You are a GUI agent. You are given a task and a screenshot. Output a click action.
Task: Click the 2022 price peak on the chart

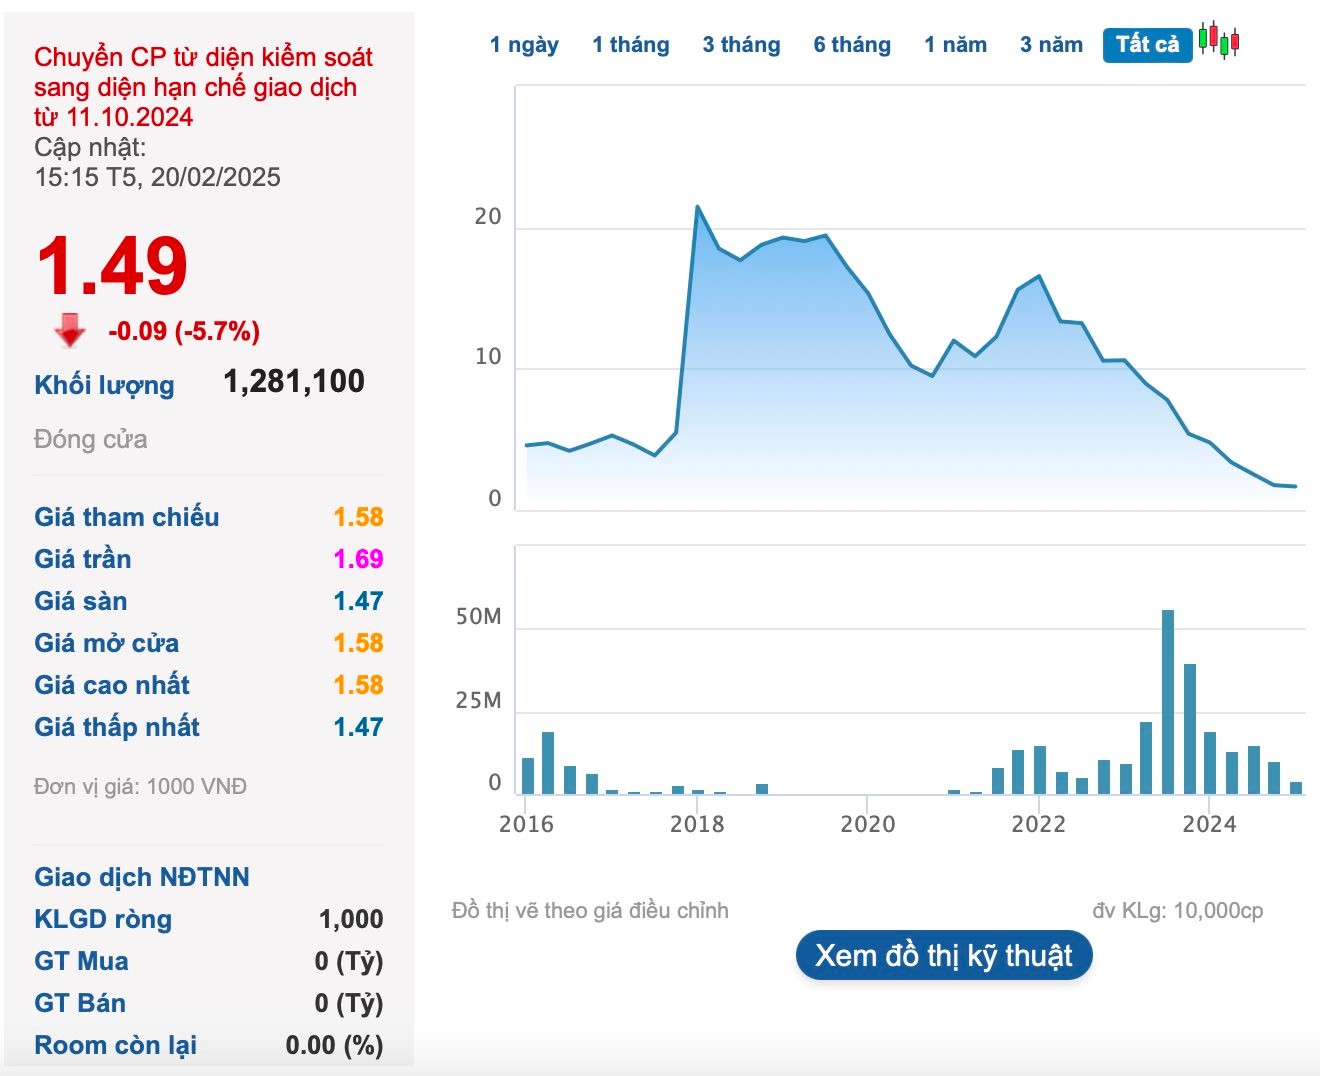tap(1039, 276)
